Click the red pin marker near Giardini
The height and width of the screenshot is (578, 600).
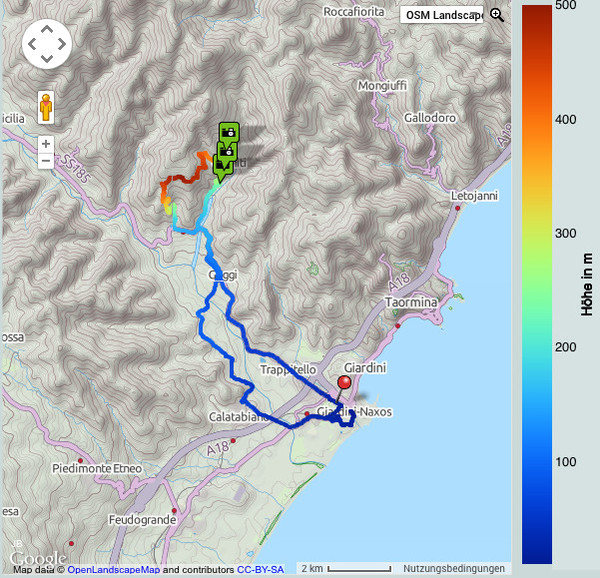(x=345, y=384)
